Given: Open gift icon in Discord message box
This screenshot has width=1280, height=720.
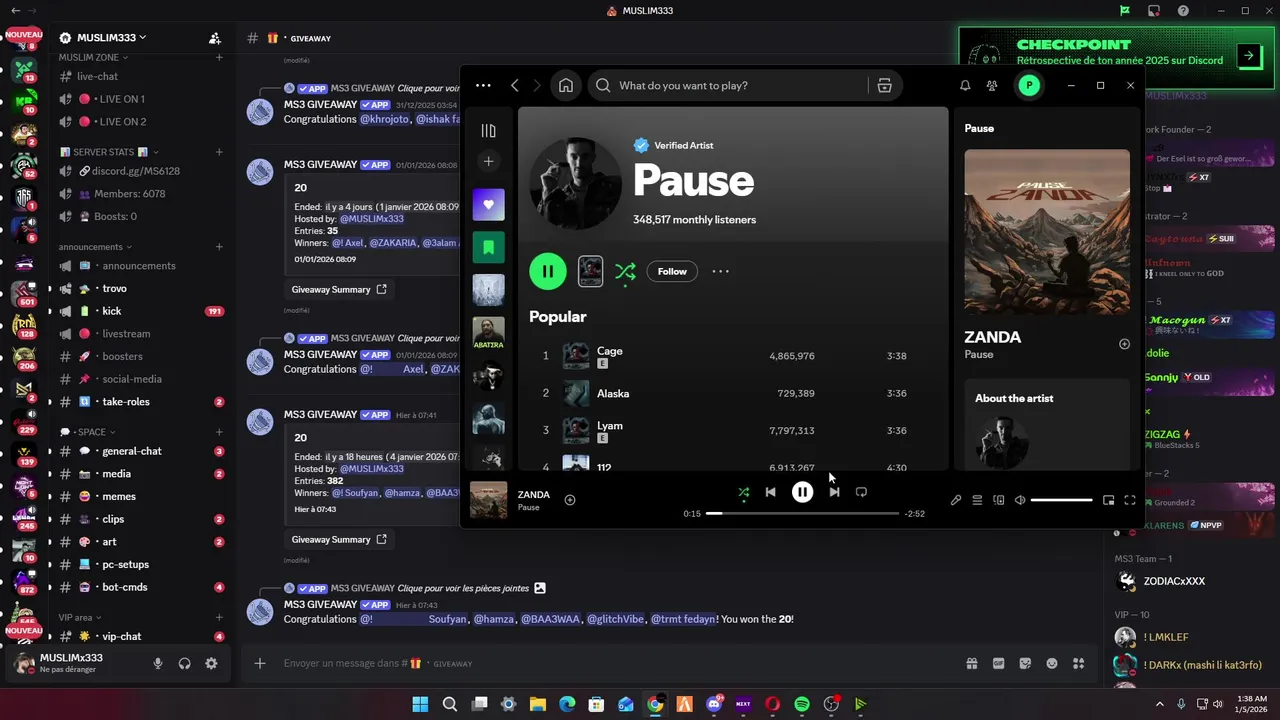Looking at the screenshot, I should tap(971, 663).
